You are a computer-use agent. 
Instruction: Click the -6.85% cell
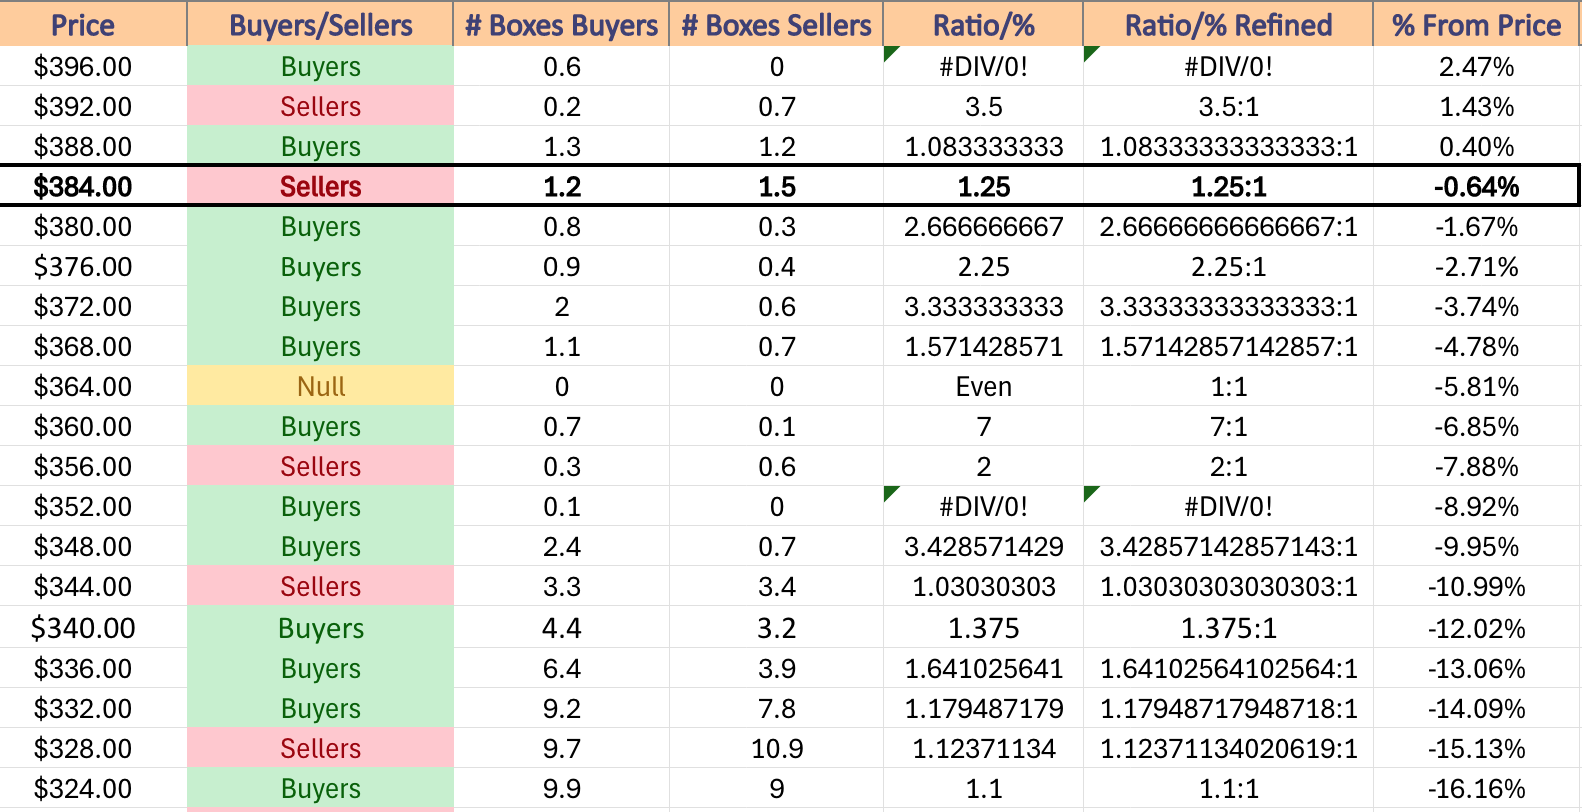pos(1476,427)
